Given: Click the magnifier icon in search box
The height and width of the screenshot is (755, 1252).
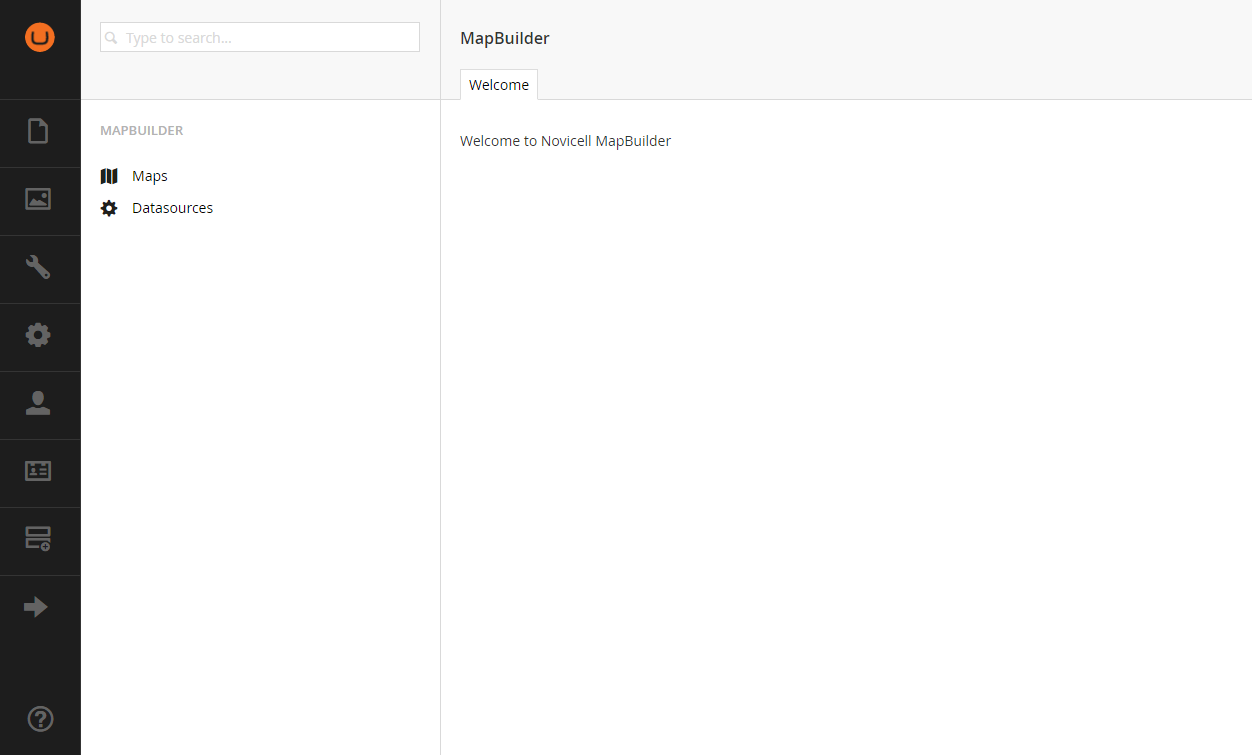Looking at the screenshot, I should pos(112,38).
